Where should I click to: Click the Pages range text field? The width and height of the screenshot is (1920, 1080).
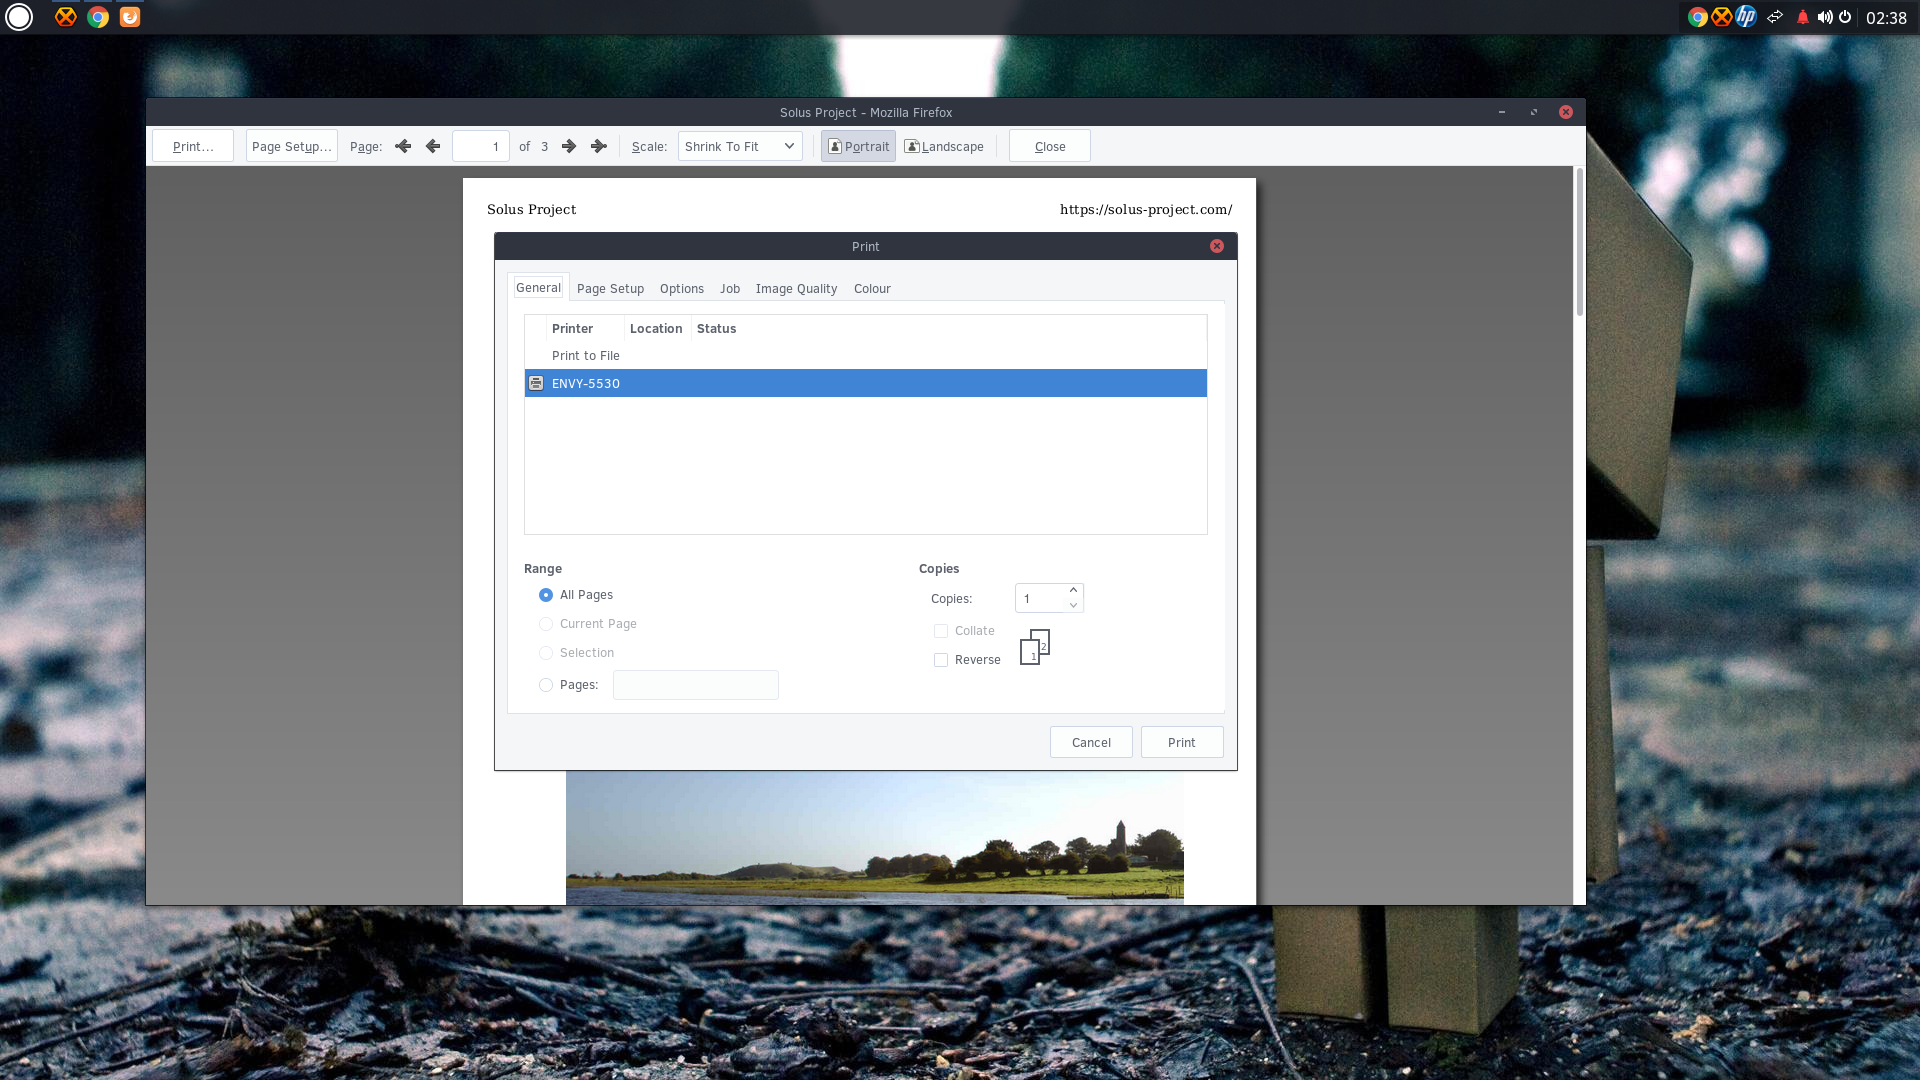coord(696,685)
